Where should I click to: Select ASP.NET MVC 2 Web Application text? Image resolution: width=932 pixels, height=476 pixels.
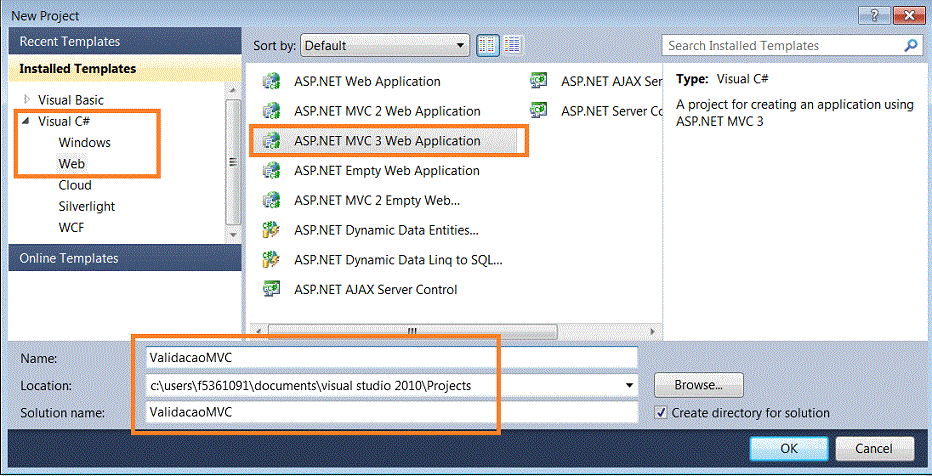[x=387, y=112]
